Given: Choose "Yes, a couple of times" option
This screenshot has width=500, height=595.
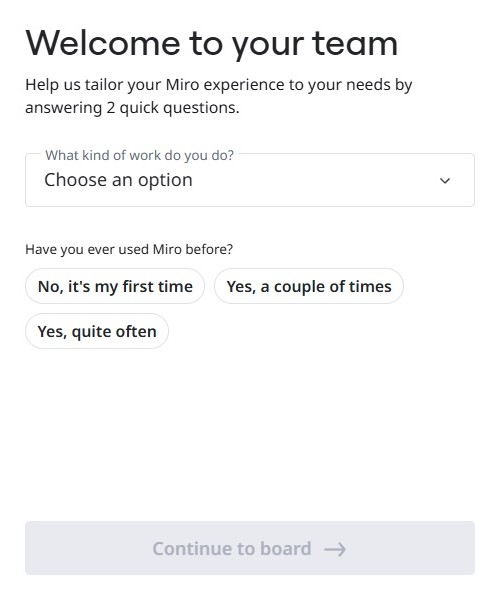Looking at the screenshot, I should tap(309, 286).
